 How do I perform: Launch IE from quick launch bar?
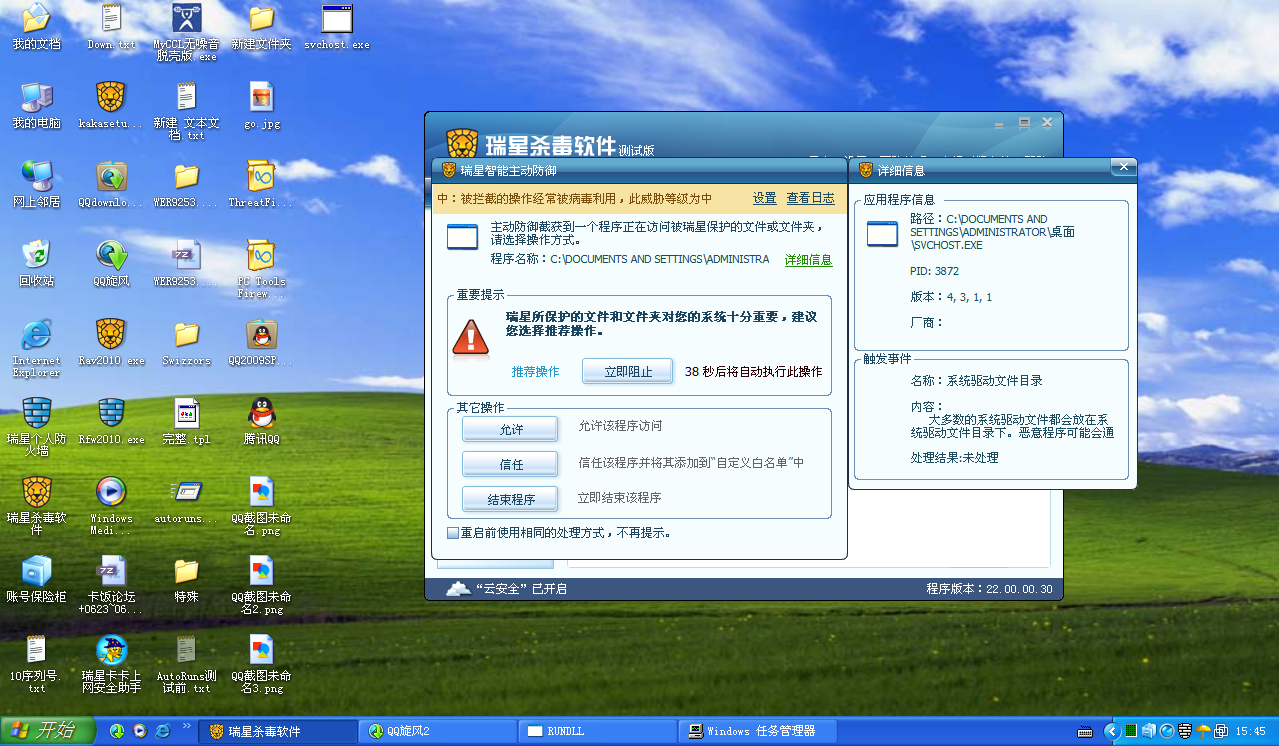(x=162, y=731)
